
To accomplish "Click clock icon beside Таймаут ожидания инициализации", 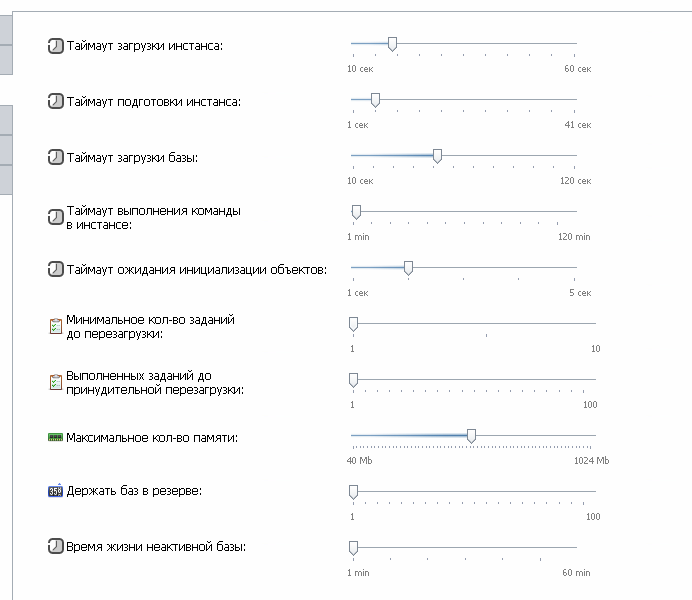I will tap(55, 270).
